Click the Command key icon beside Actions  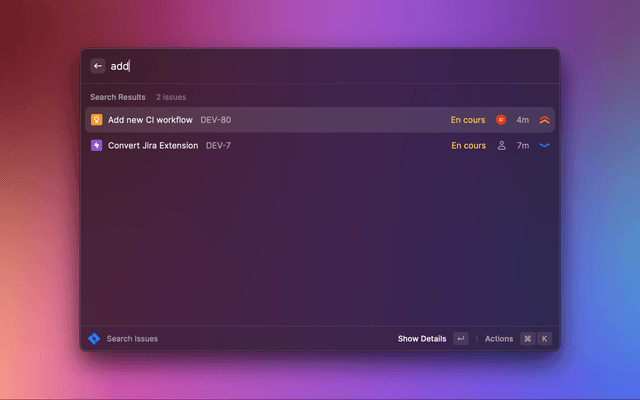pos(527,338)
